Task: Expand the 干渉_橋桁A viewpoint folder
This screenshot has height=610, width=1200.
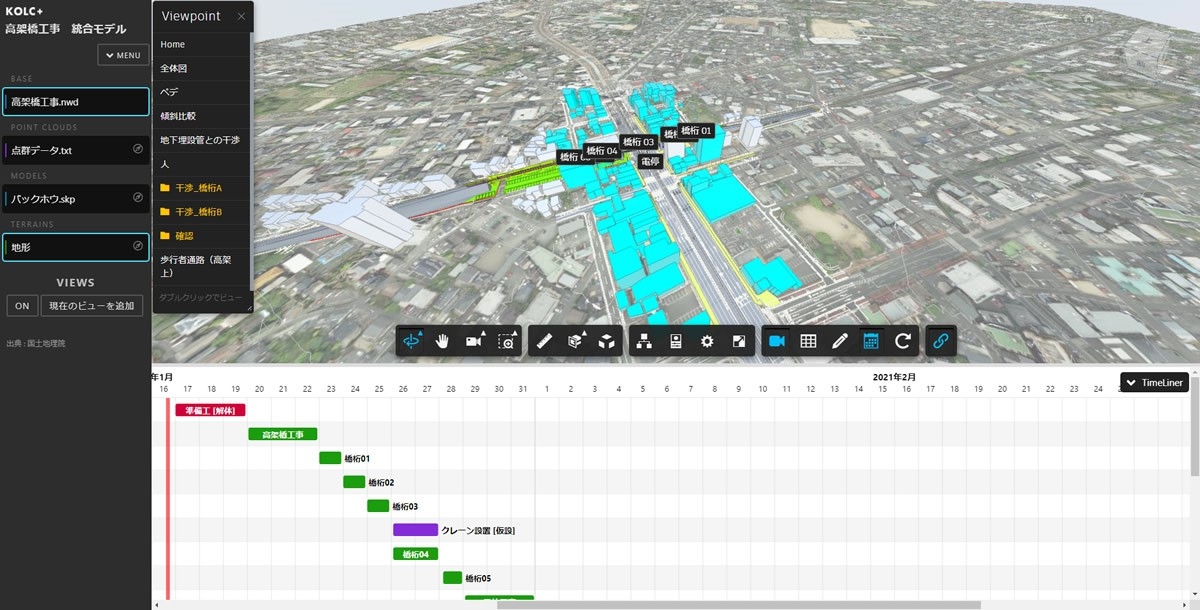Action: (x=198, y=188)
